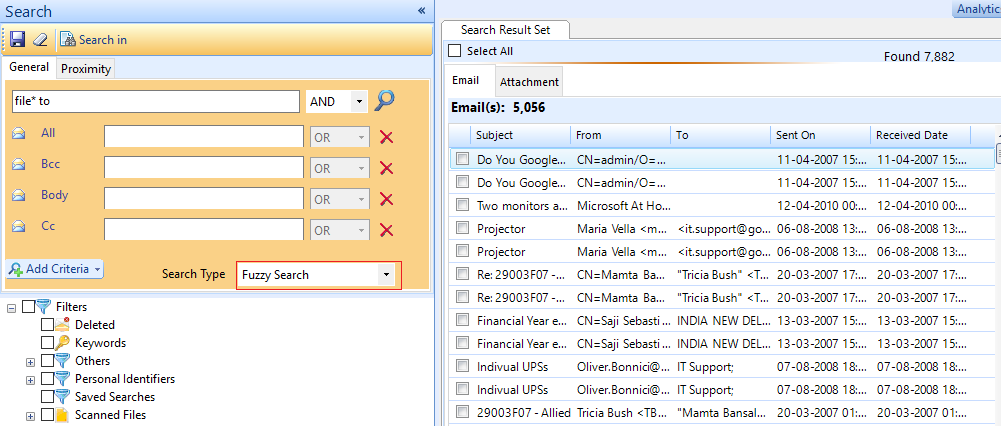Tick checkbox for Two monitors email row

tap(462, 205)
